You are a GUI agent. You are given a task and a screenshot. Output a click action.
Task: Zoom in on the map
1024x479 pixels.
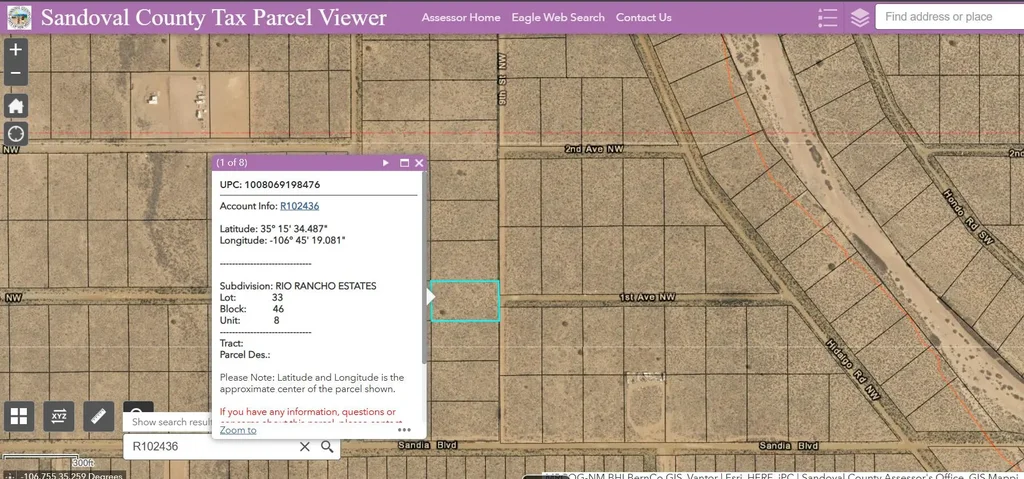pos(16,49)
